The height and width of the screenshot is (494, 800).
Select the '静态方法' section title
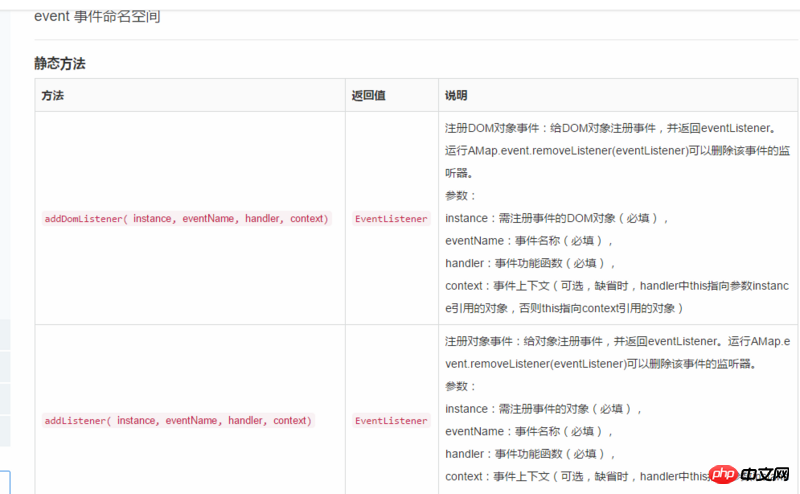60,64
